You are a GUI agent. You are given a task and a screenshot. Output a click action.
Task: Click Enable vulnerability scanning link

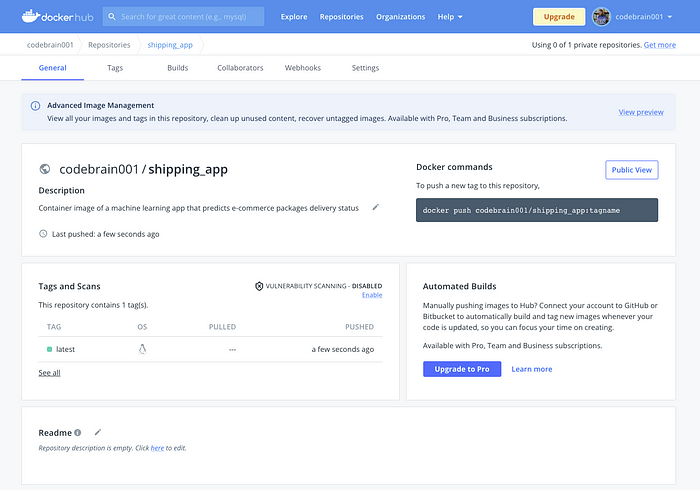372,295
